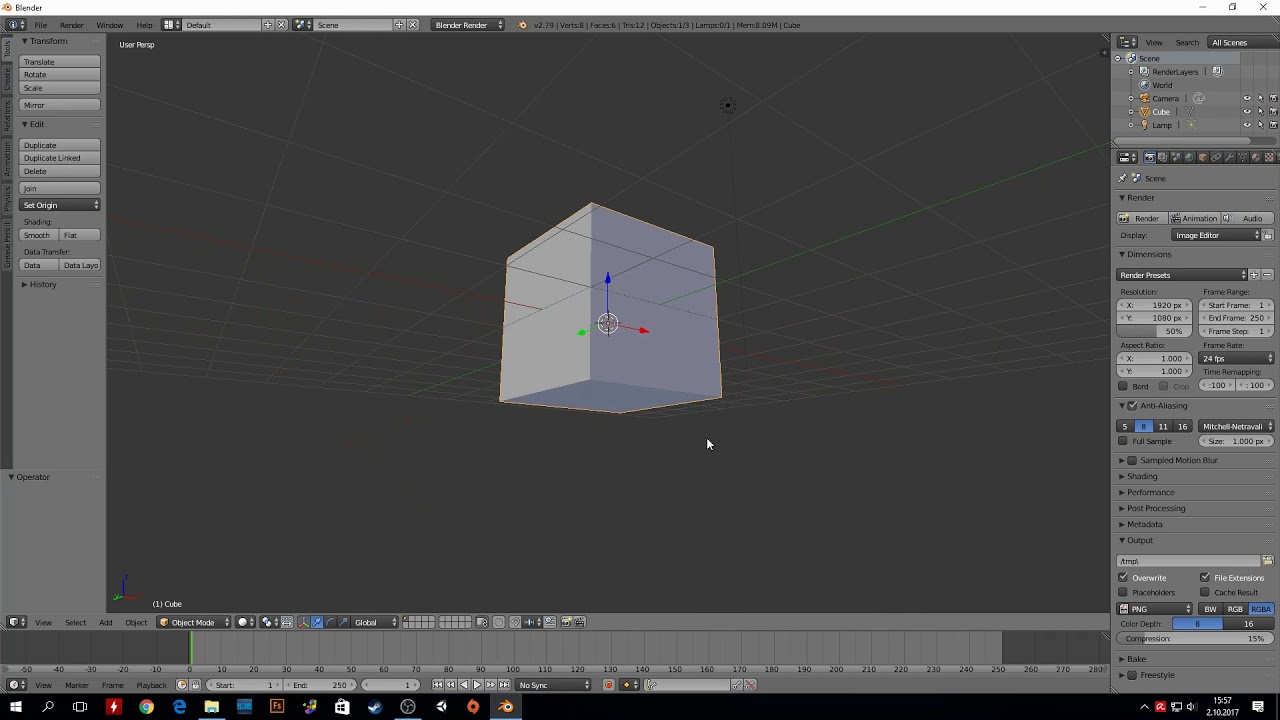Open the Scene properties tab icon

tap(1176, 157)
